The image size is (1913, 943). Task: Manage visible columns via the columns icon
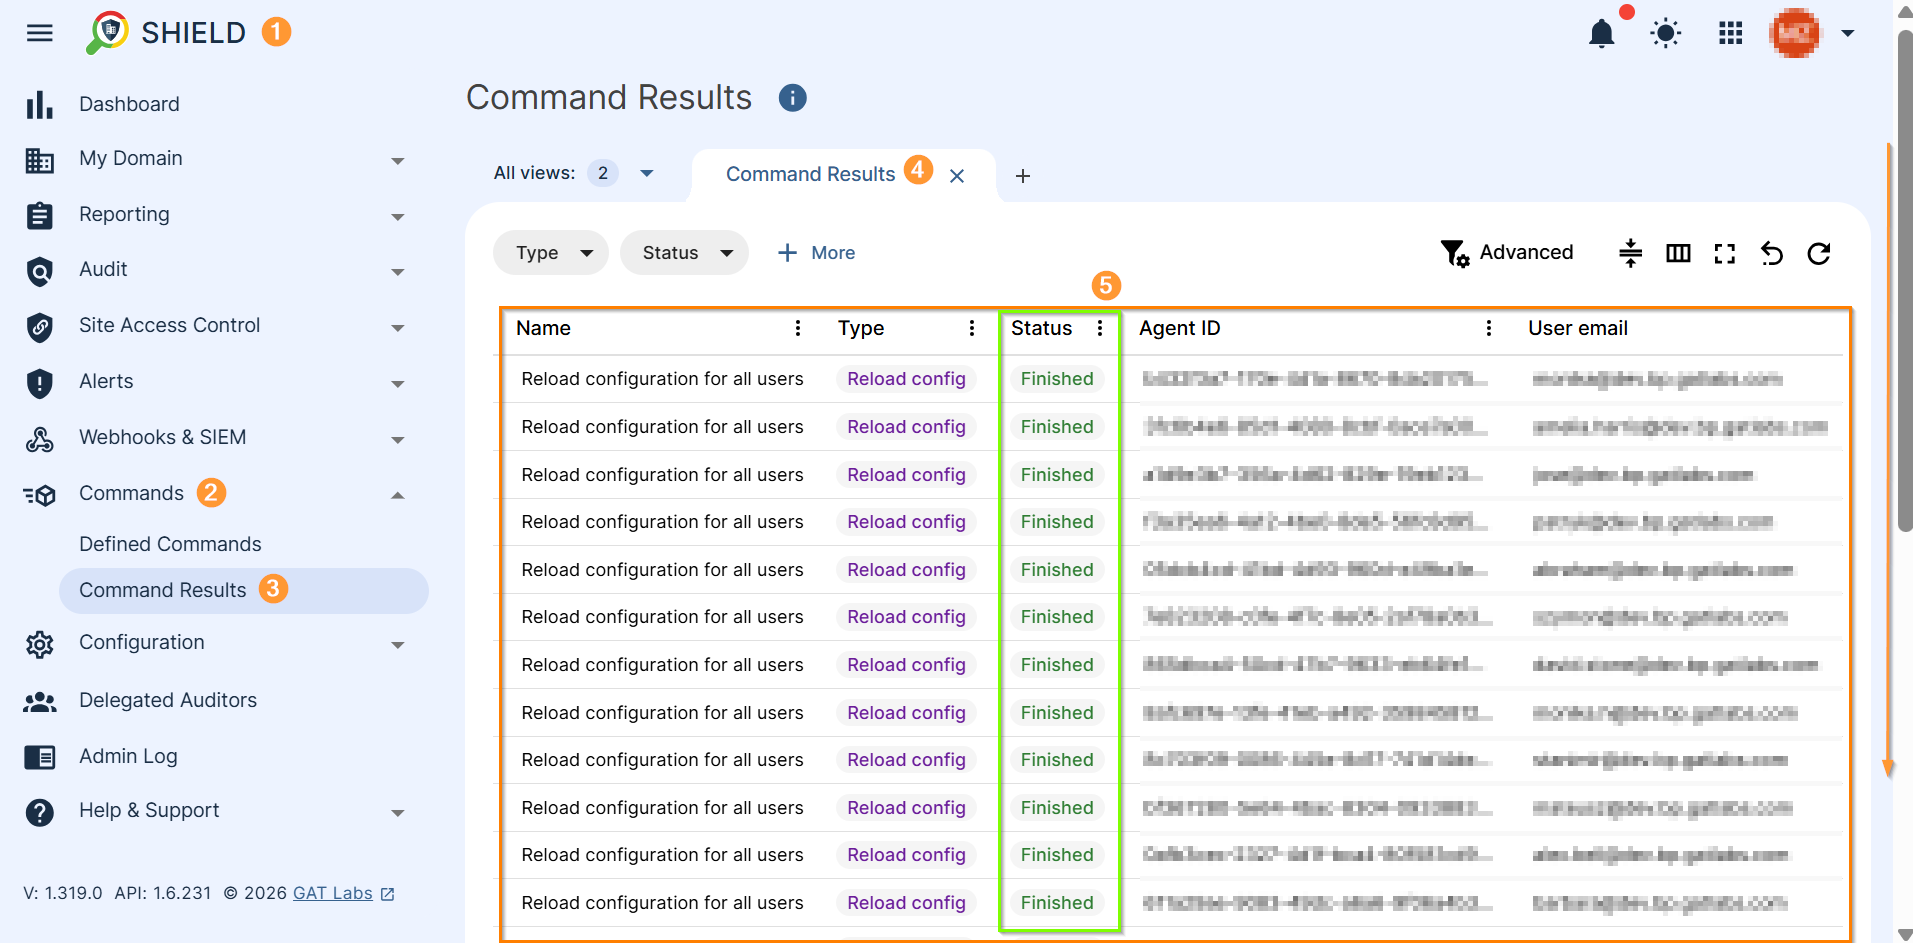click(1678, 253)
